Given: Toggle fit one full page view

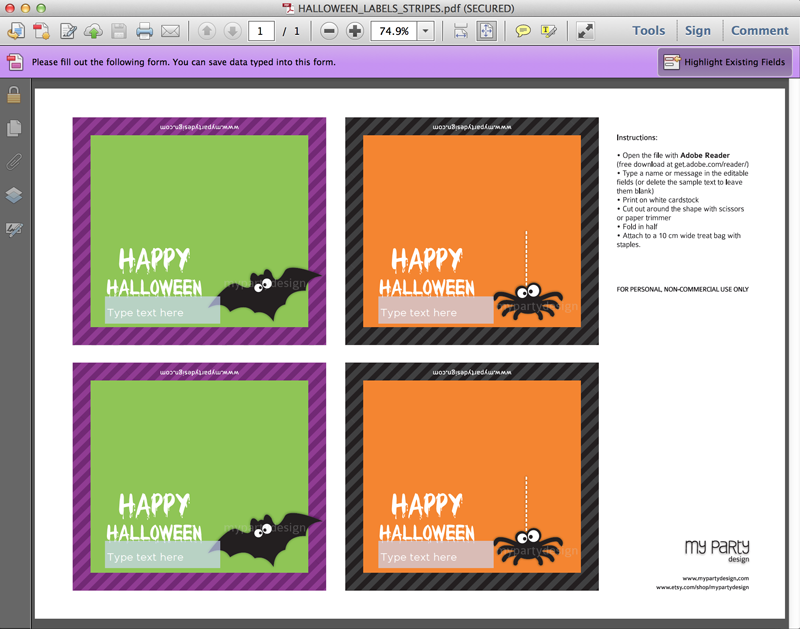Looking at the screenshot, I should click(486, 31).
